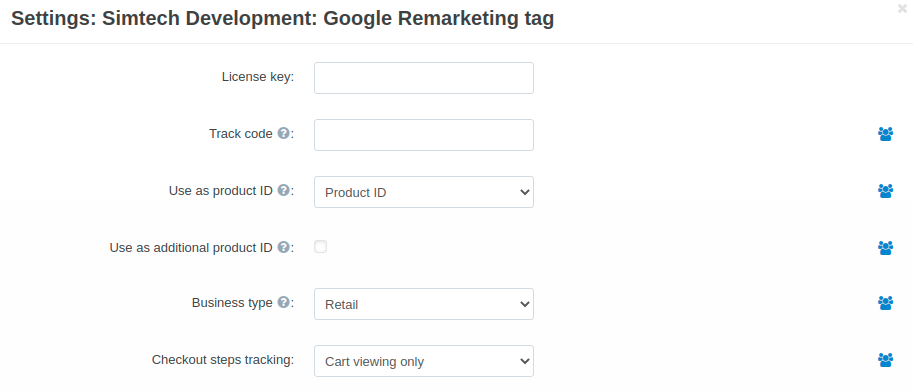Image resolution: width=913 pixels, height=392 pixels.
Task: Click the License key label text
Action: 258,77
